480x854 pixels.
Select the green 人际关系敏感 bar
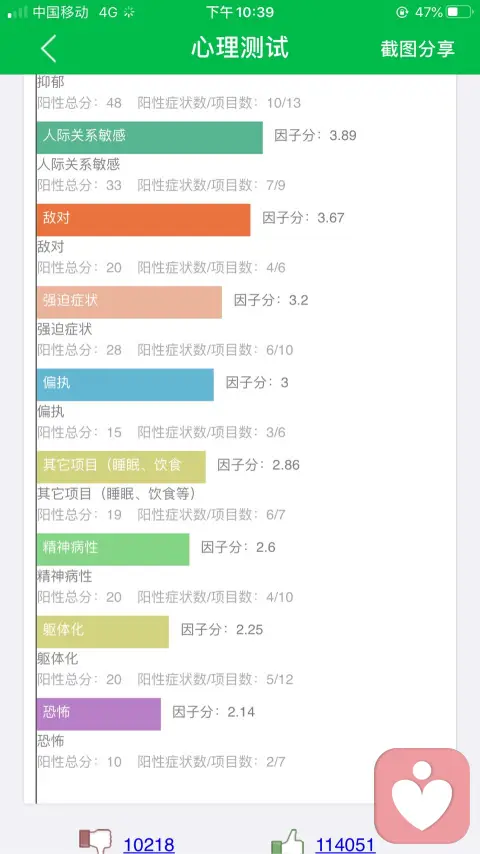[150, 137]
